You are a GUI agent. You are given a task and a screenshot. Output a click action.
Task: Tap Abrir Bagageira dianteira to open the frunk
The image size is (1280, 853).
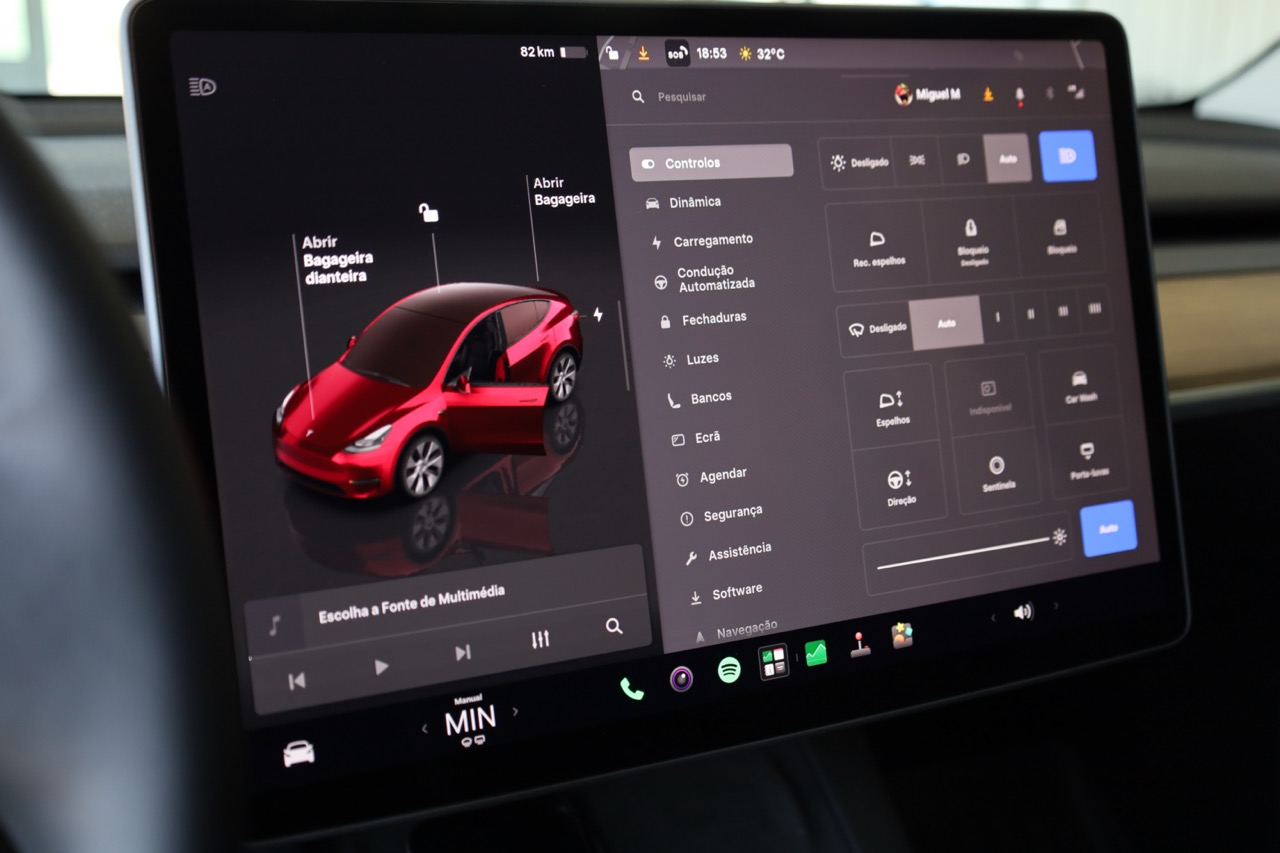(x=337, y=259)
